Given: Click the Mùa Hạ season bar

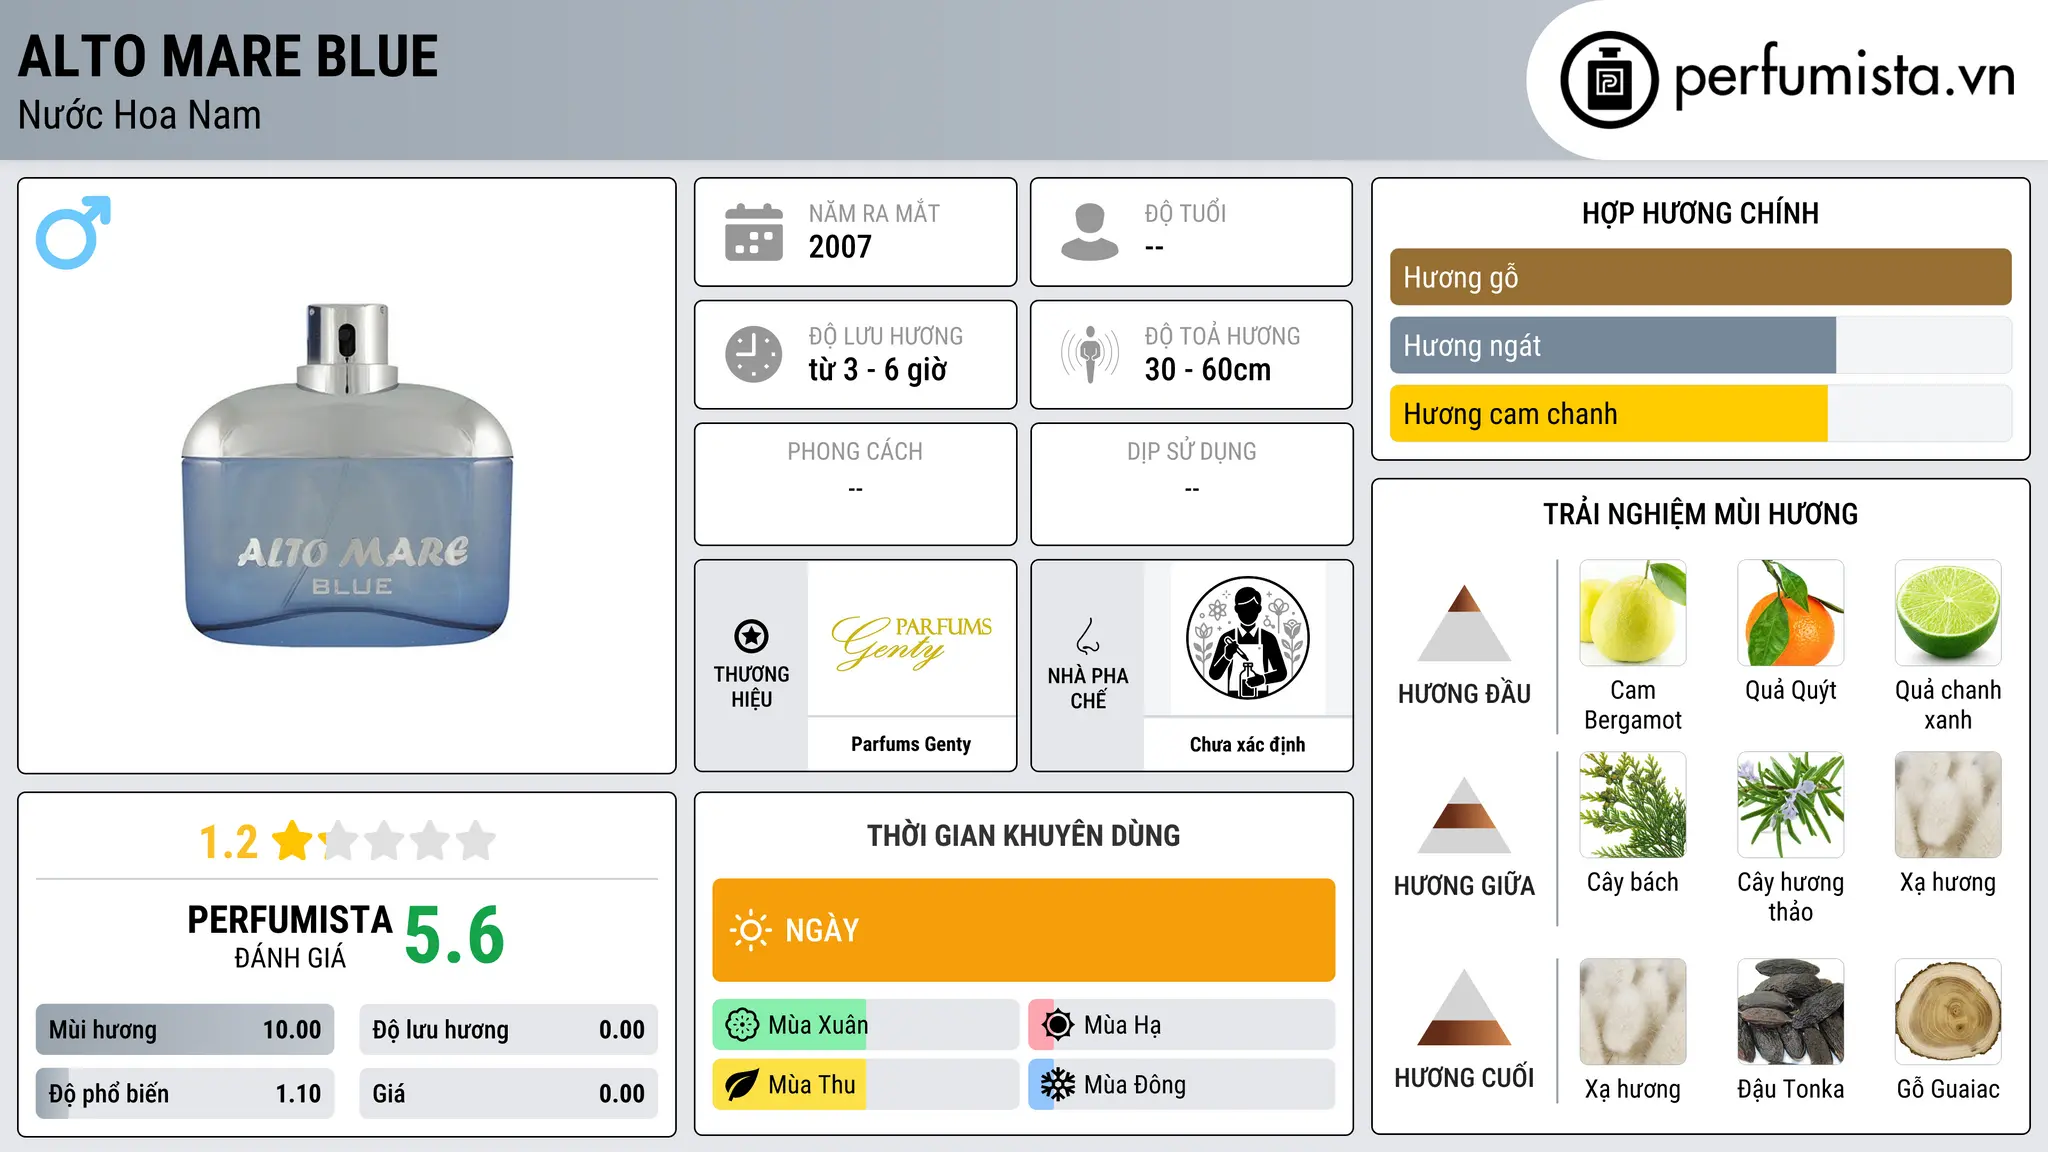Looking at the screenshot, I should pos(1182,1025).
